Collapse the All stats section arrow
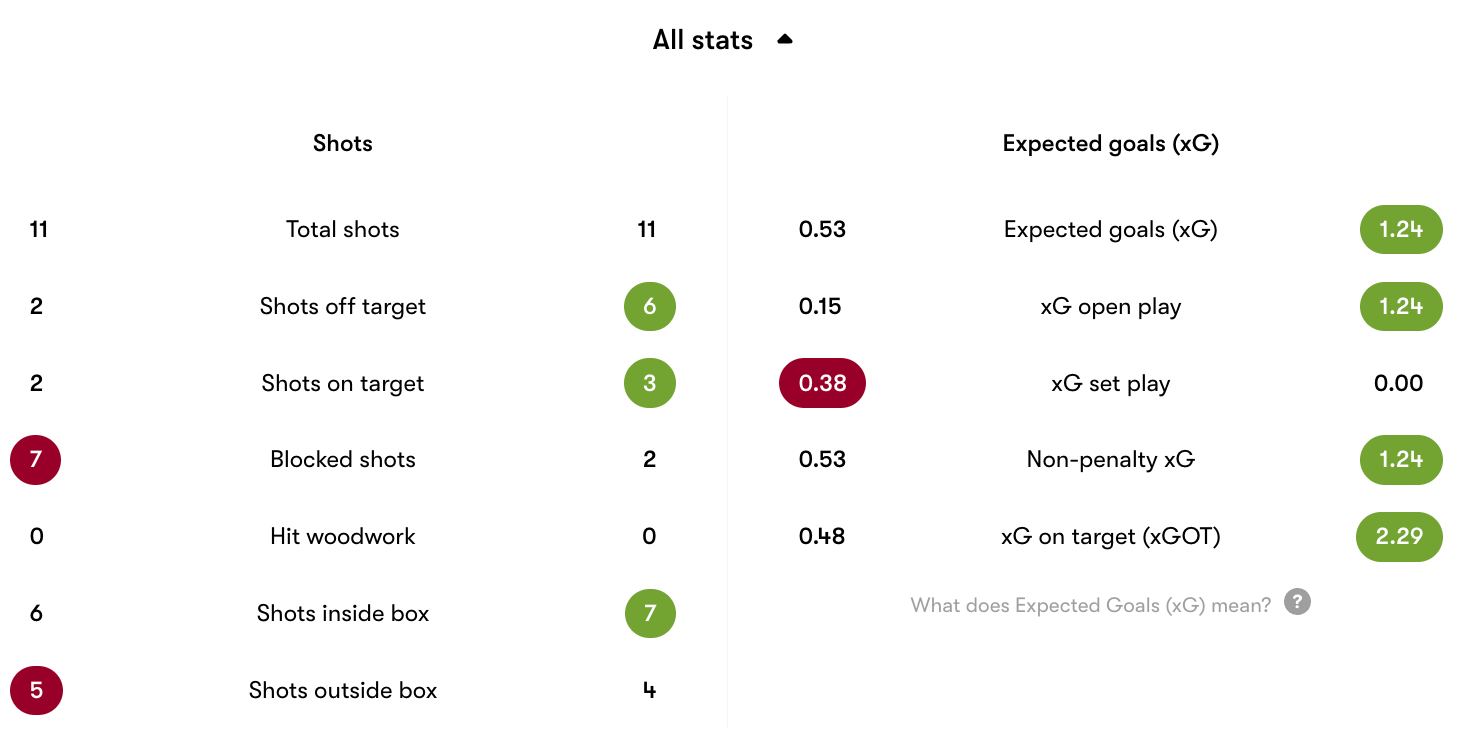The image size is (1464, 730). coord(785,40)
